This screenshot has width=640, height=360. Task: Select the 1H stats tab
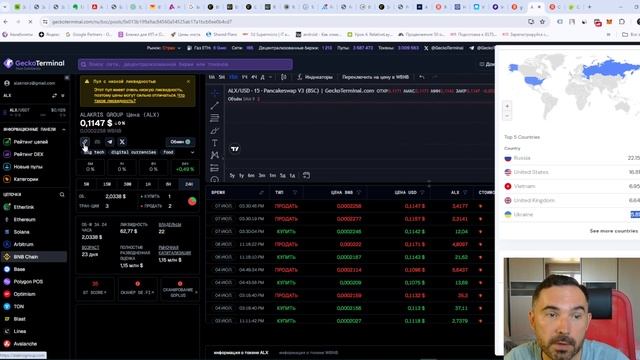[x=148, y=184]
